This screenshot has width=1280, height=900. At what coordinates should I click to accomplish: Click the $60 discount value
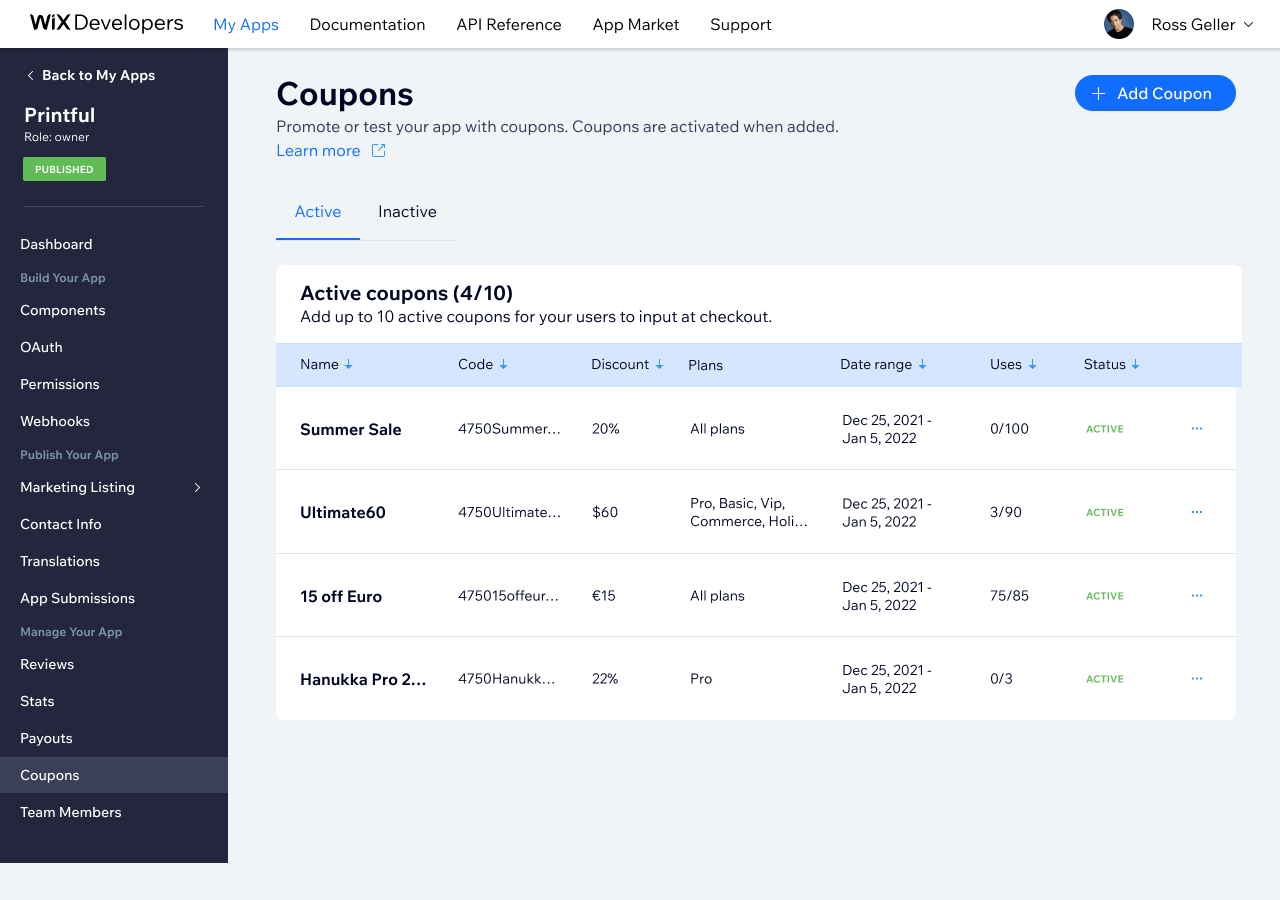pos(605,512)
